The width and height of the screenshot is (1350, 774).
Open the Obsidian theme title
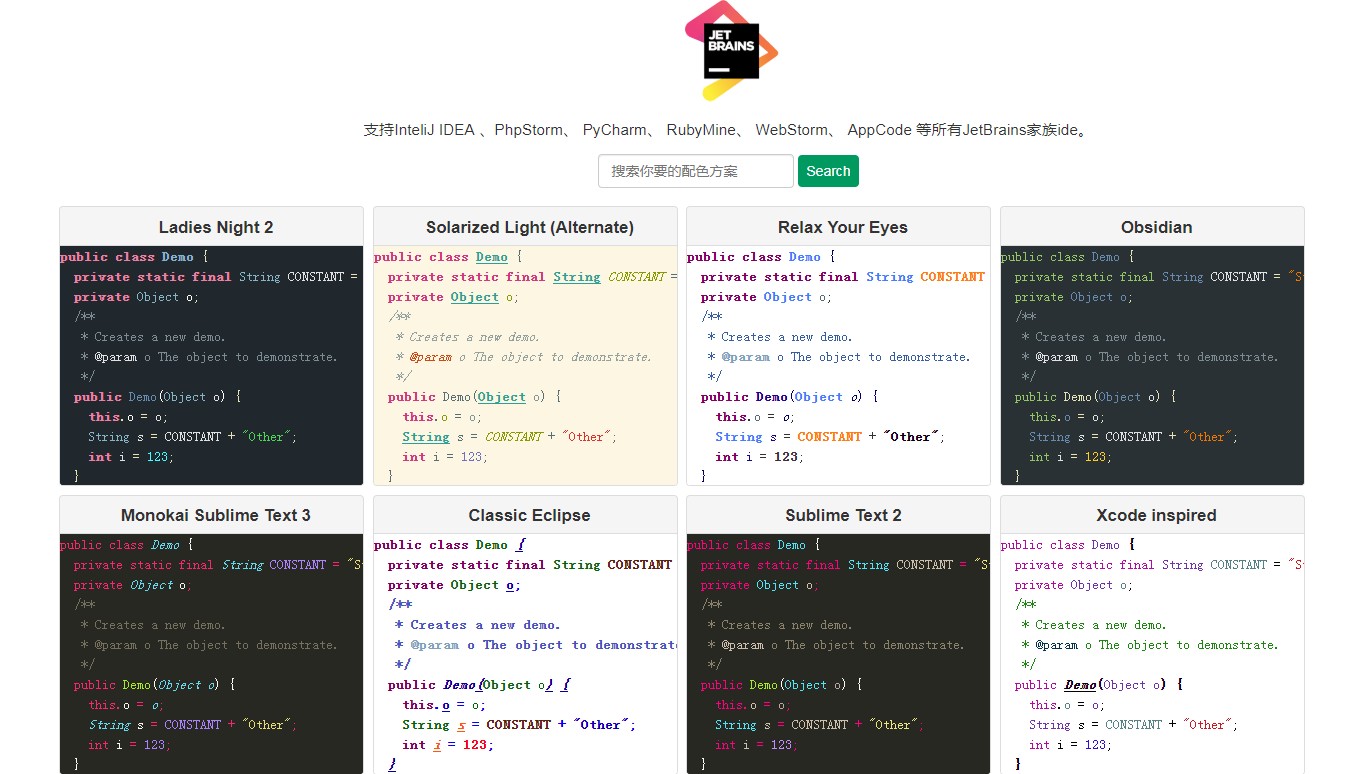[1157, 227]
